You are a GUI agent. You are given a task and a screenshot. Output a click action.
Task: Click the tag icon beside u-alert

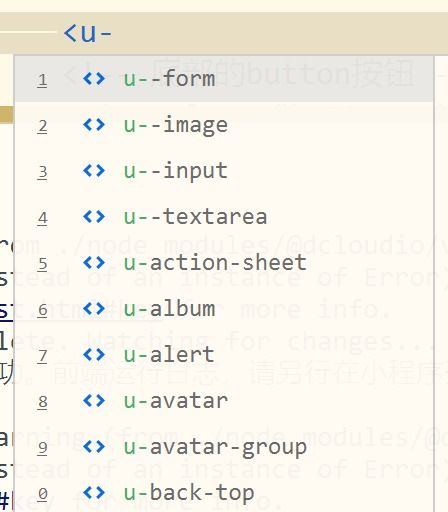94,355
